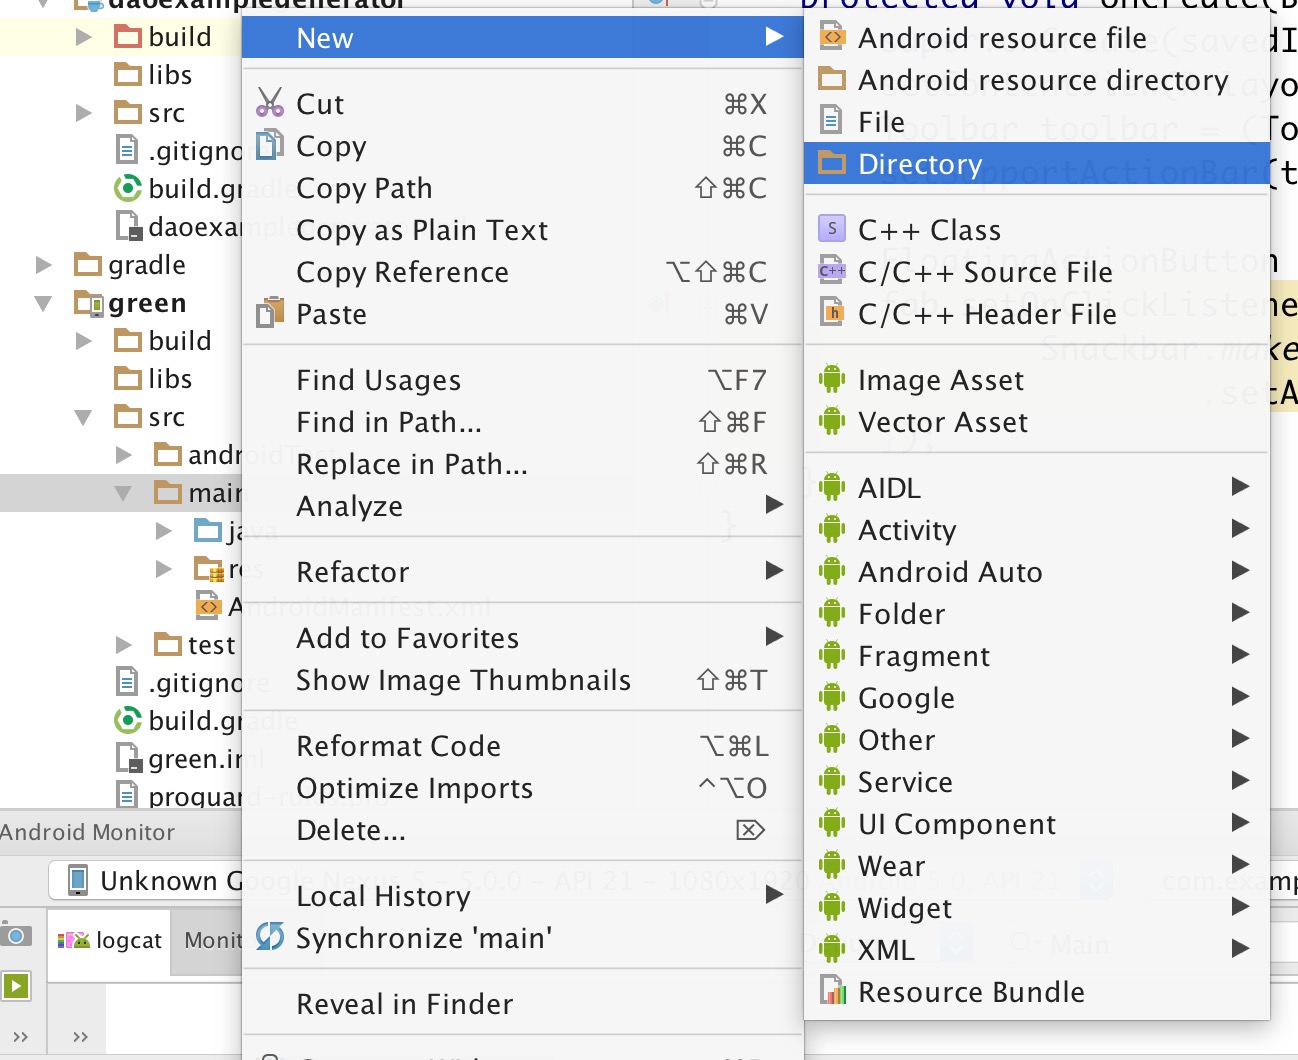Select the libs folder under green
Screen dimensions: 1298x1060
coord(169,379)
